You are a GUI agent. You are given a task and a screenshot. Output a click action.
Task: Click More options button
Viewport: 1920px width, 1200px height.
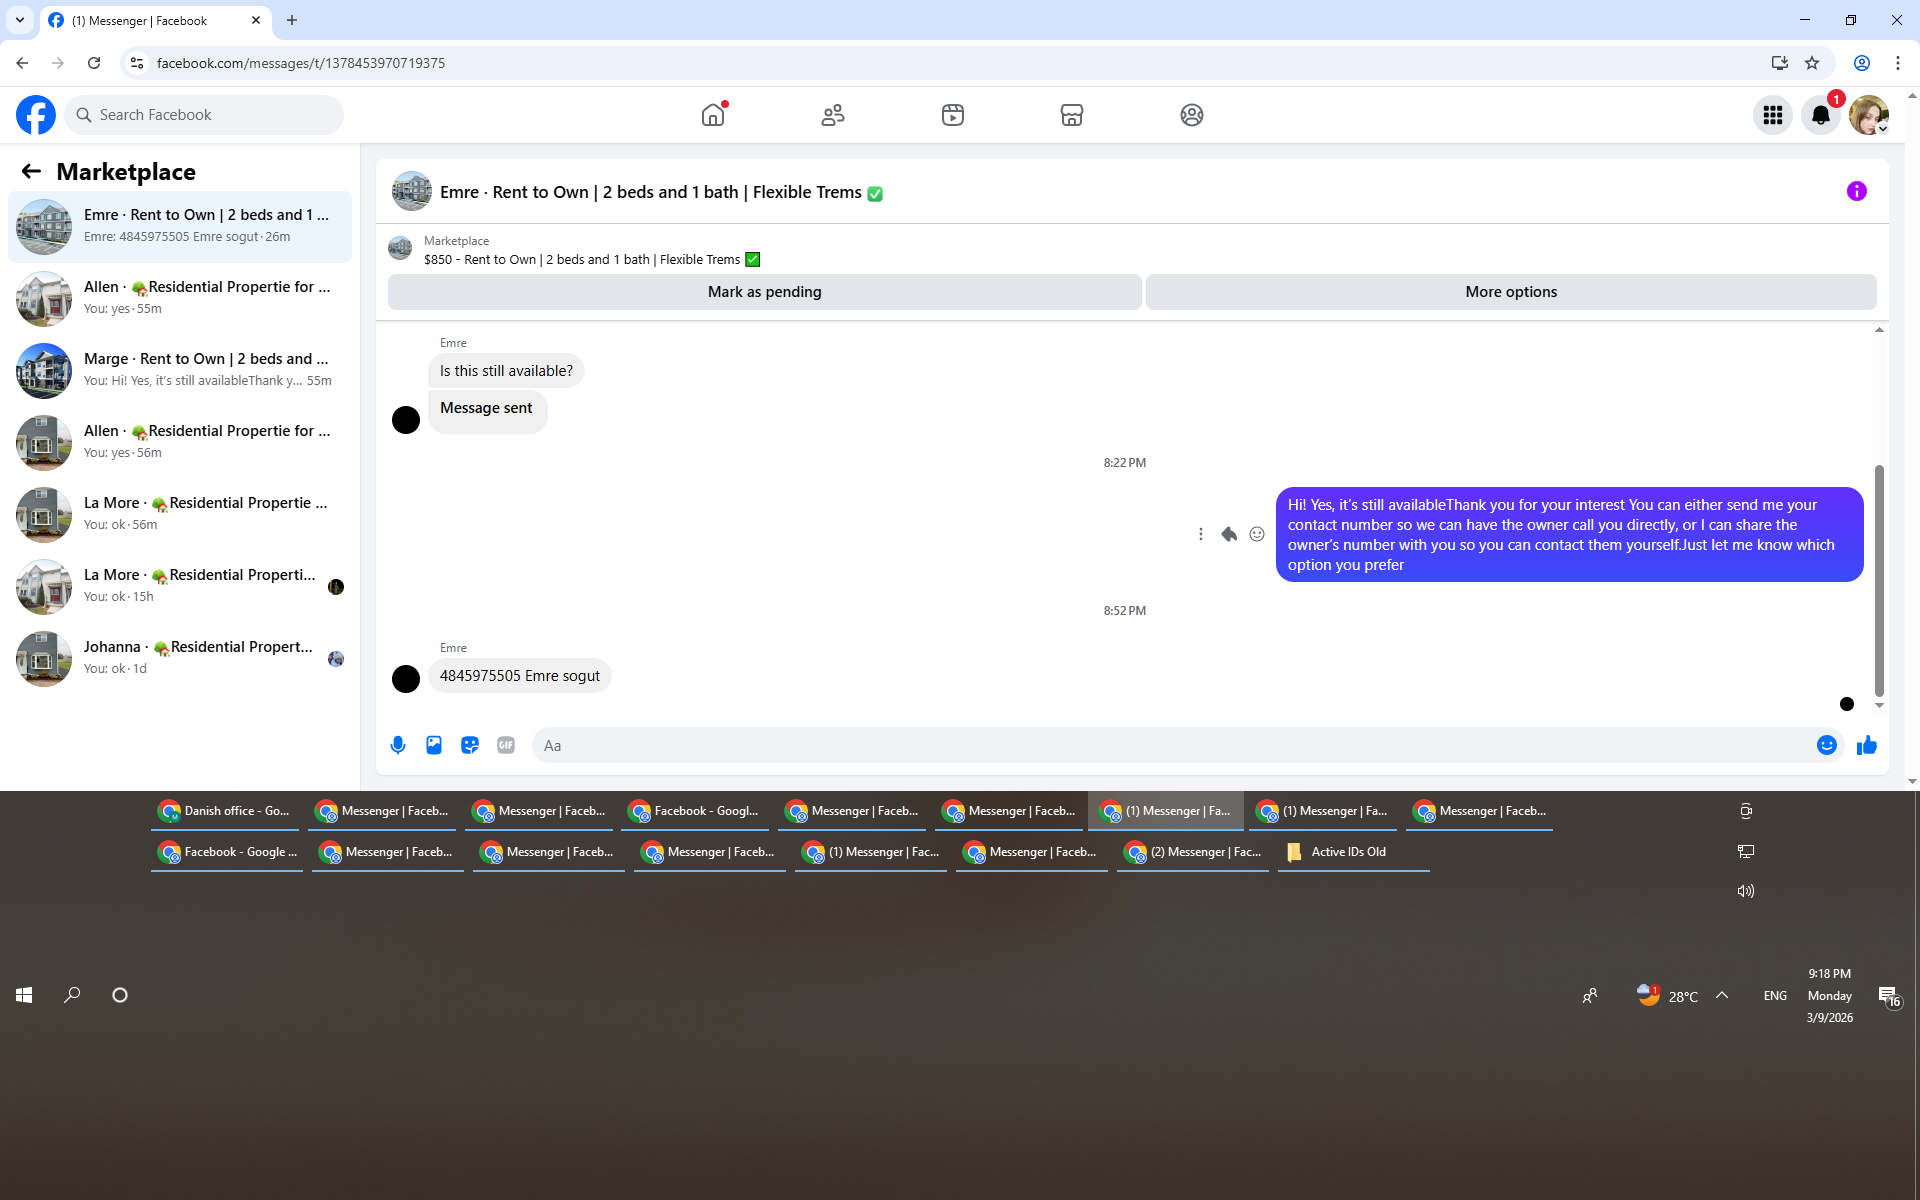[x=1510, y=292]
